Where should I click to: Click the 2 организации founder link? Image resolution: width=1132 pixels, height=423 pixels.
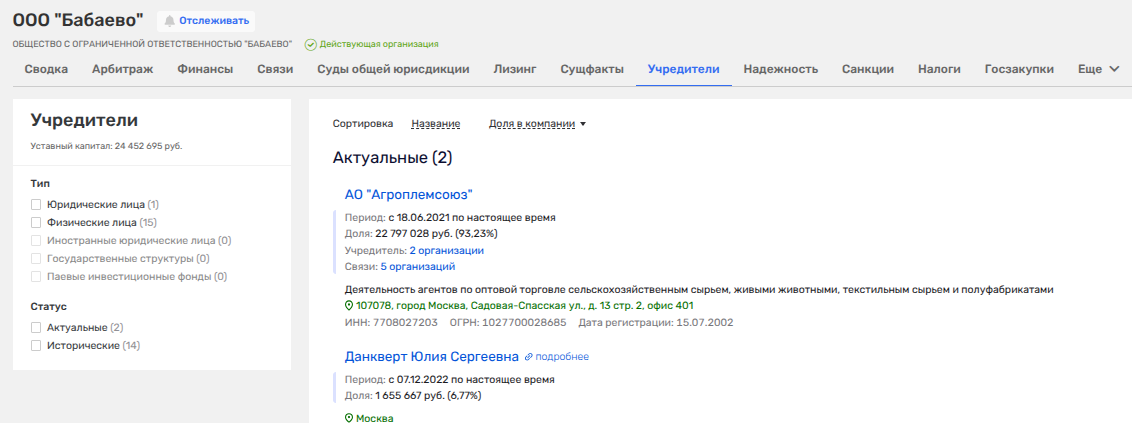click(446, 250)
